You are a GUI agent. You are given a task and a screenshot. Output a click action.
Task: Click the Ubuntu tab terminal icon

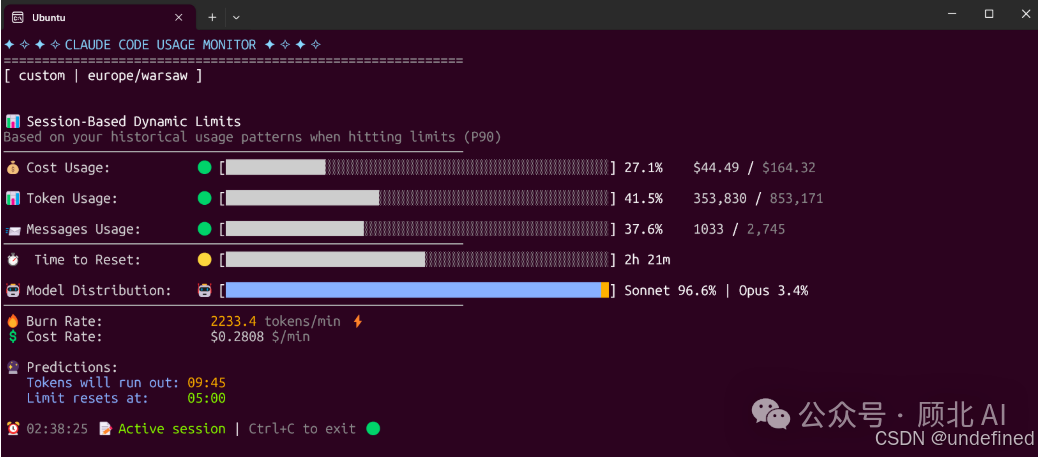click(x=18, y=18)
